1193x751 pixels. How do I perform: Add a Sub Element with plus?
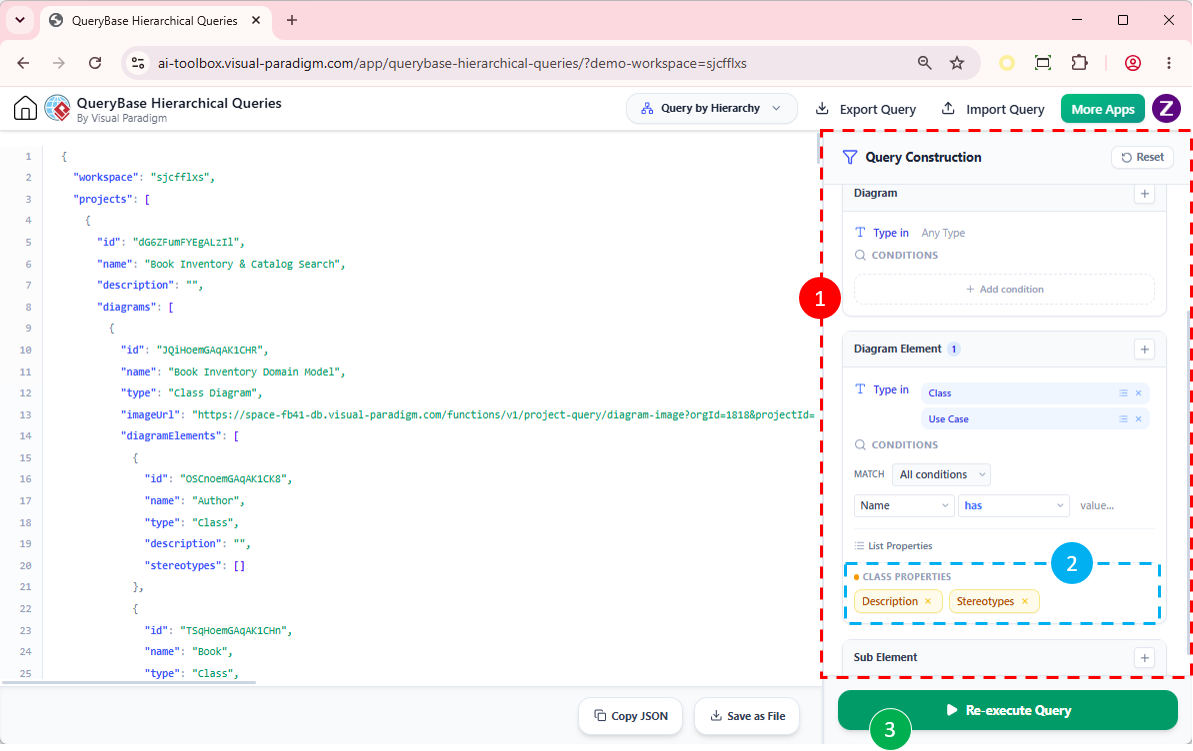pos(1144,657)
